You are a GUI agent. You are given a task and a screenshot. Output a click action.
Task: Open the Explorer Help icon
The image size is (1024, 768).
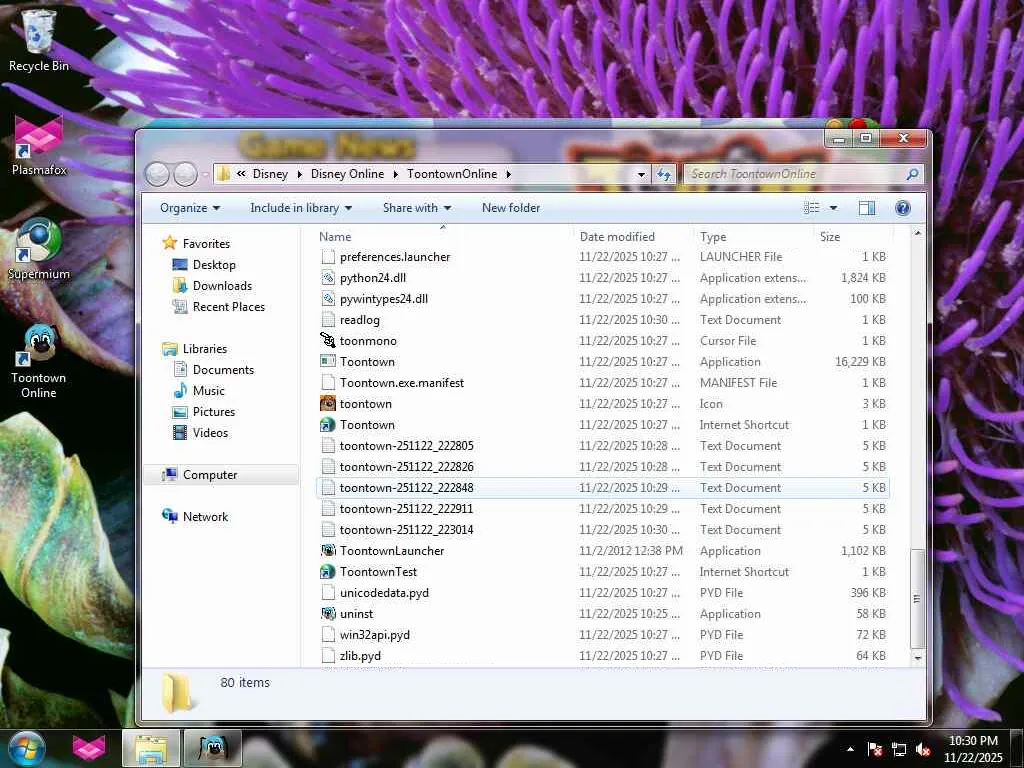point(903,208)
